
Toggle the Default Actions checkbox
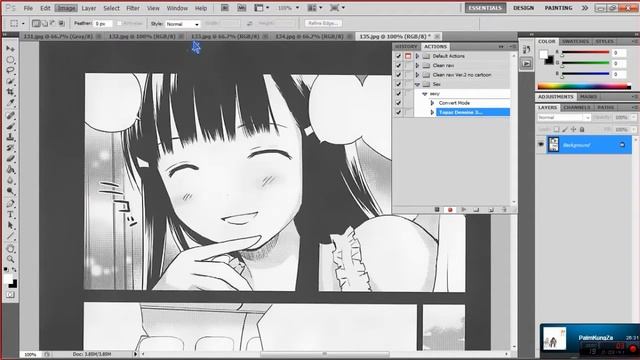pos(398,56)
